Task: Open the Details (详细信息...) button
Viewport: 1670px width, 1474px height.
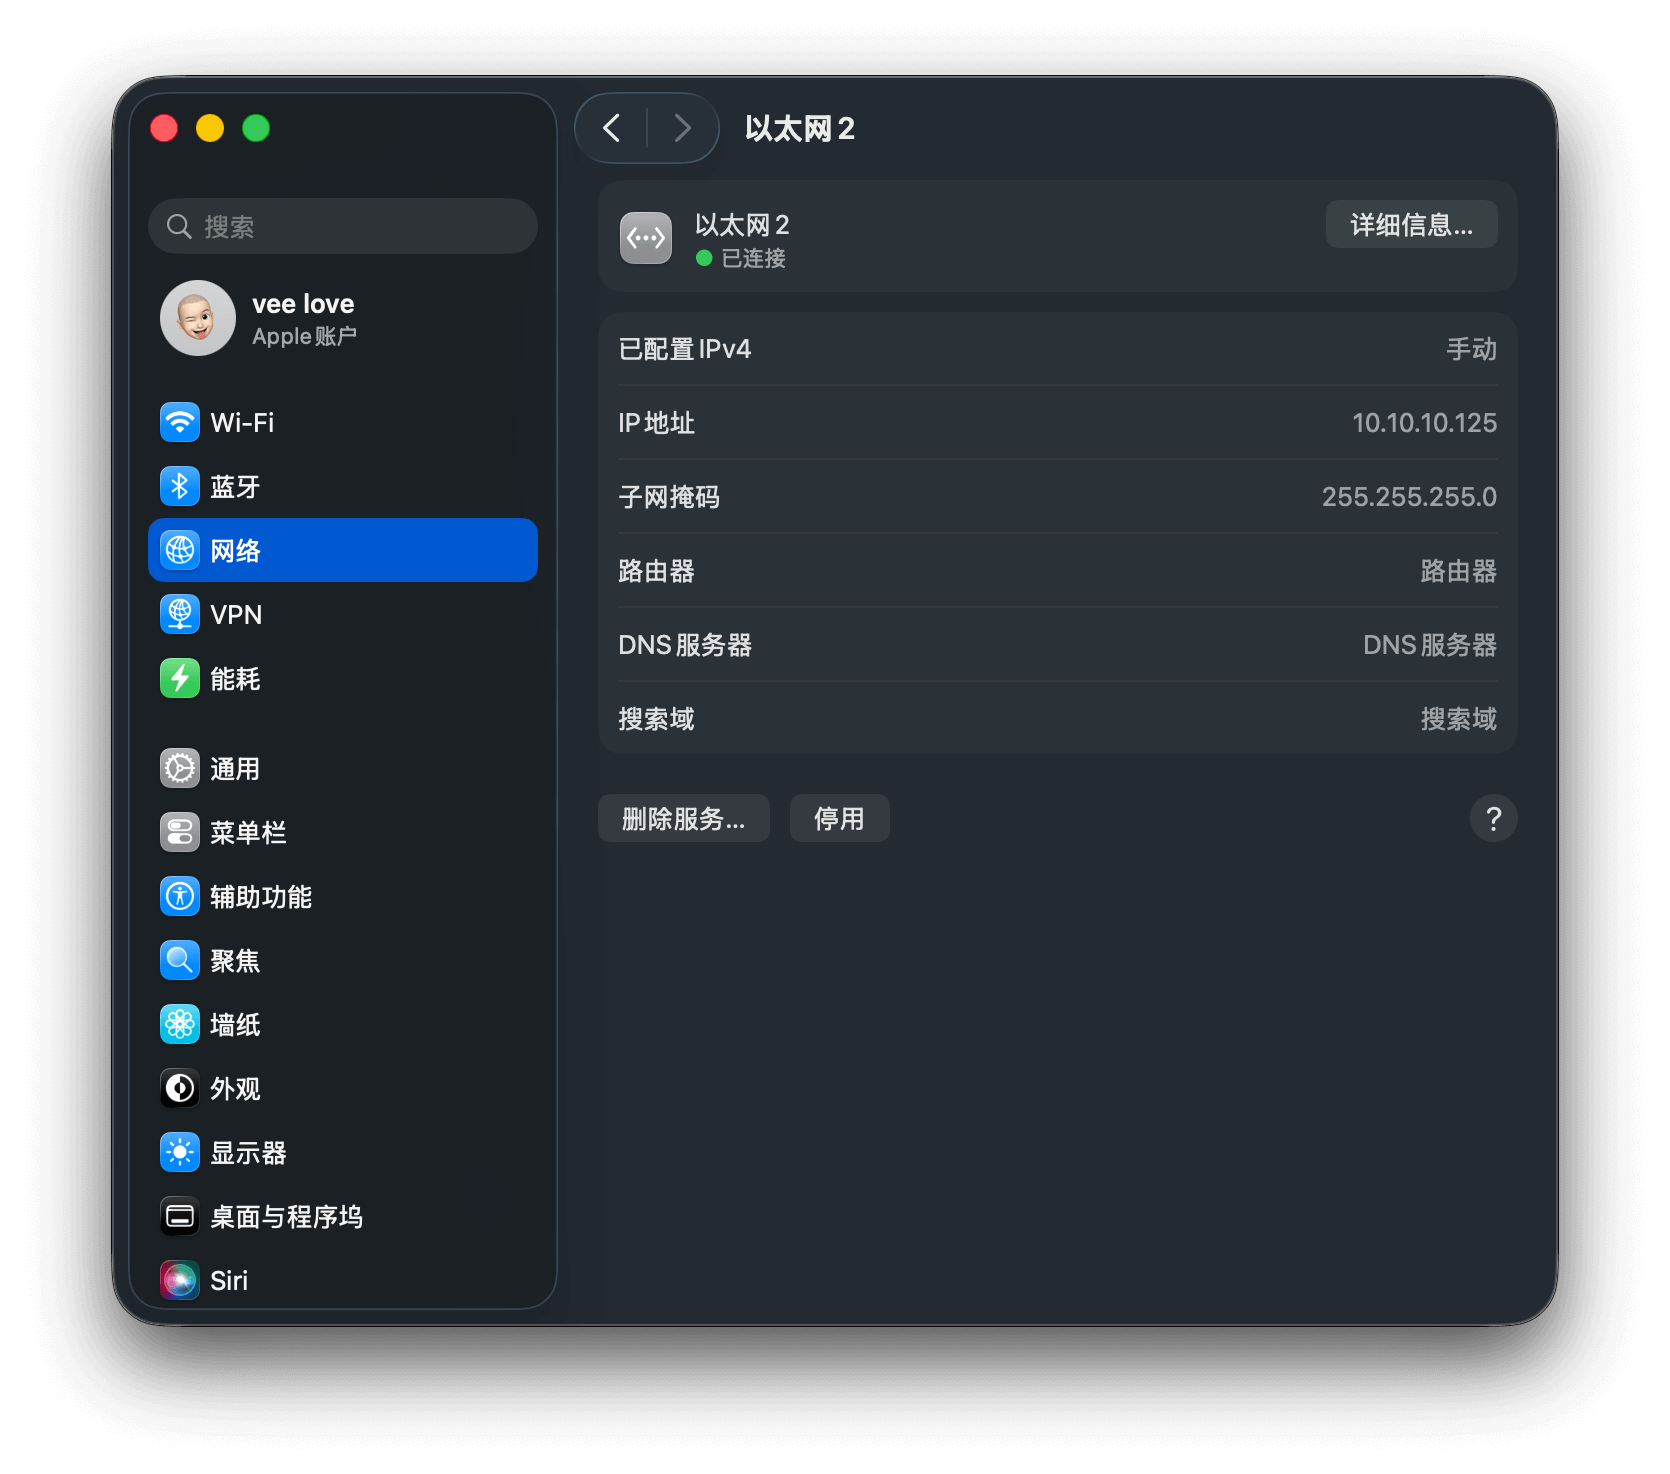Action: coord(1411,225)
